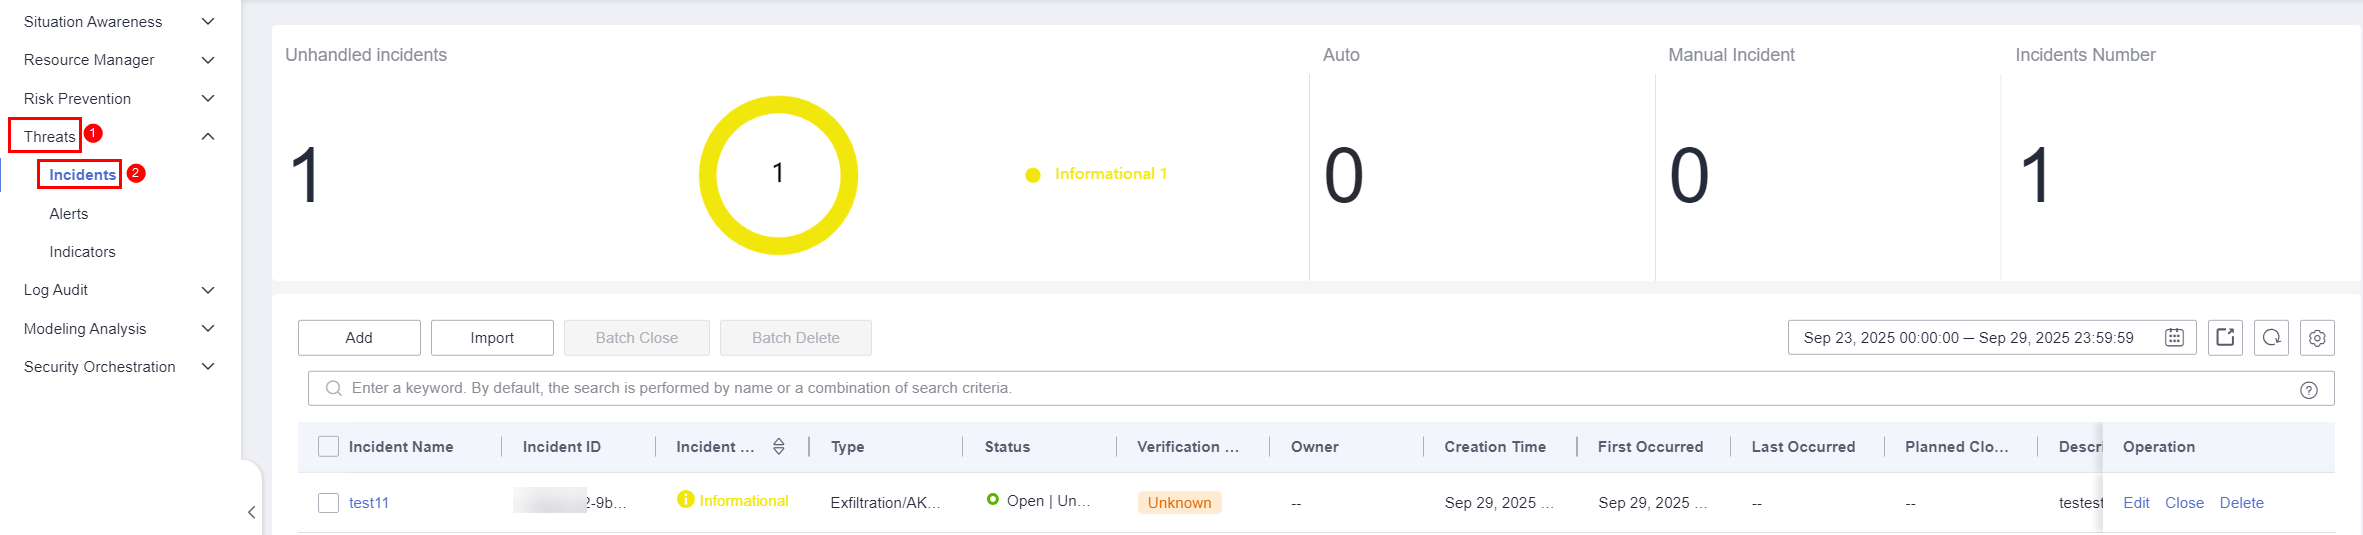The height and width of the screenshot is (535, 2363).
Task: Delete the test11 incident
Action: point(2241,503)
